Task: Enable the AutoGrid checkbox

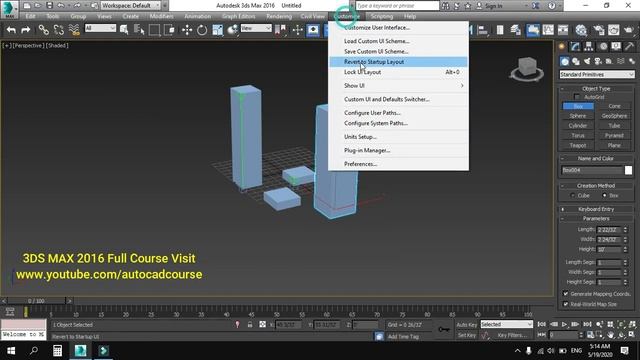Action: (576, 97)
